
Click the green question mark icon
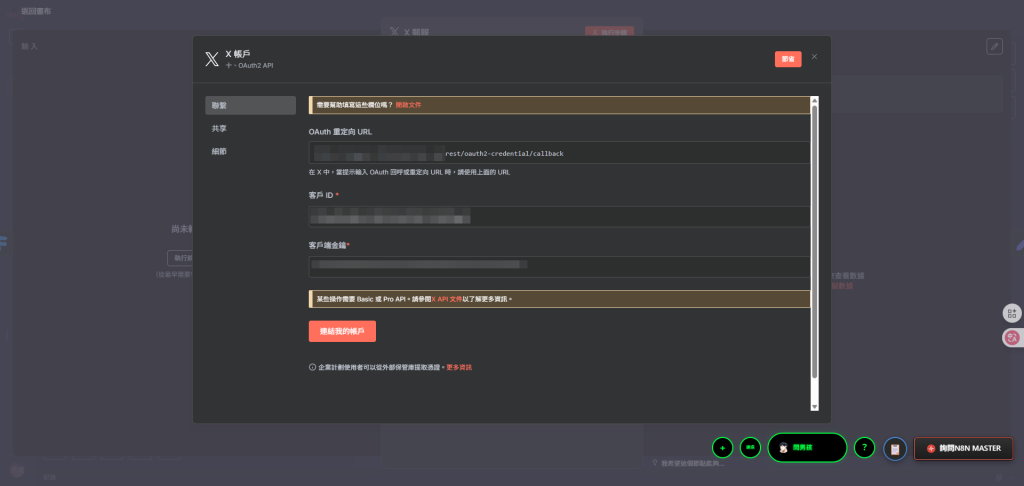(865, 448)
